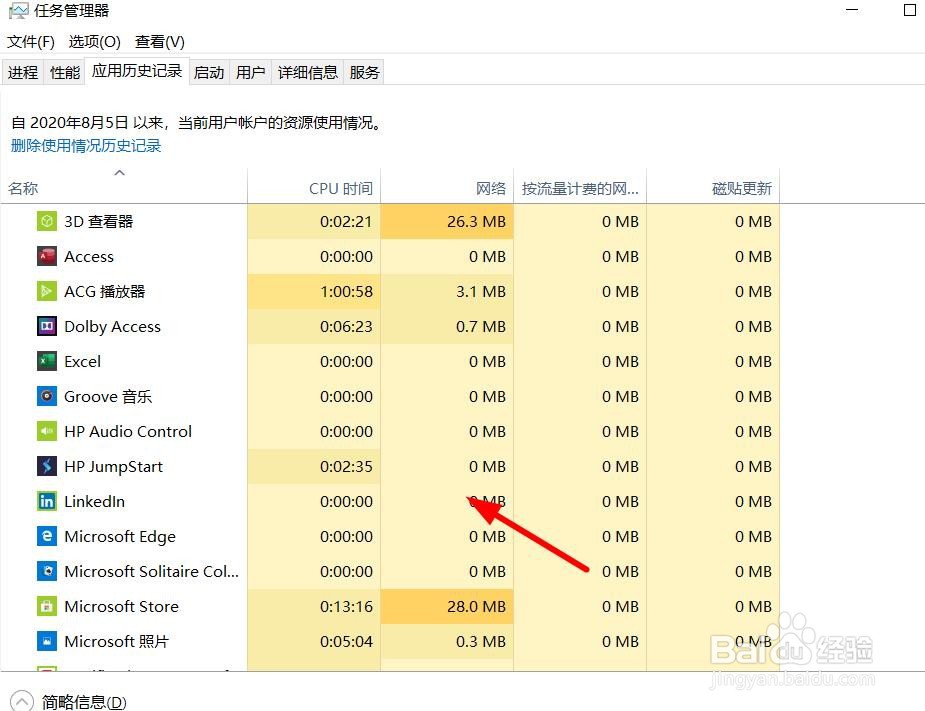This screenshot has width=925, height=711.
Task: Click the 0:02:21 CPU time value
Action: pyautogui.click(x=346, y=221)
